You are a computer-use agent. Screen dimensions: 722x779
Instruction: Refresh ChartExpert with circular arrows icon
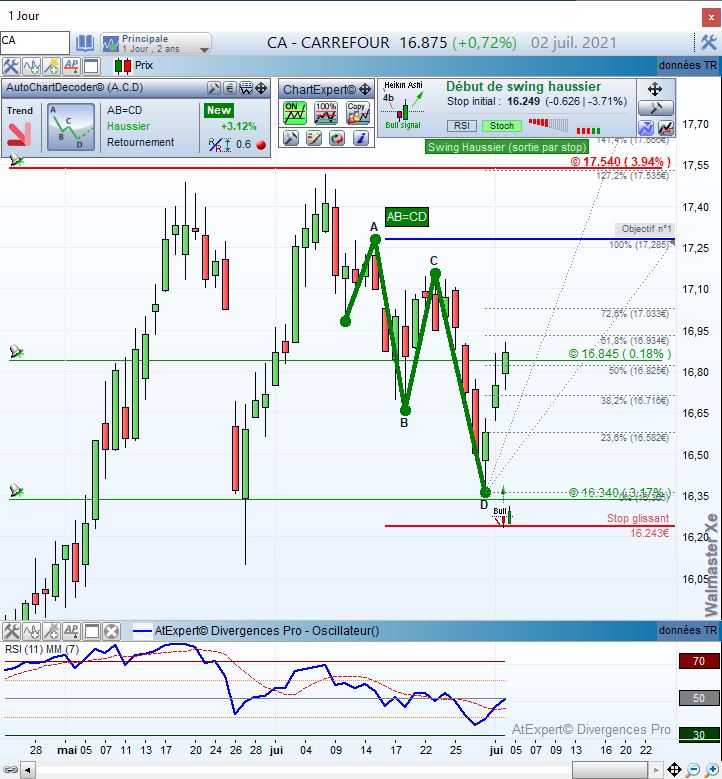click(x=337, y=138)
